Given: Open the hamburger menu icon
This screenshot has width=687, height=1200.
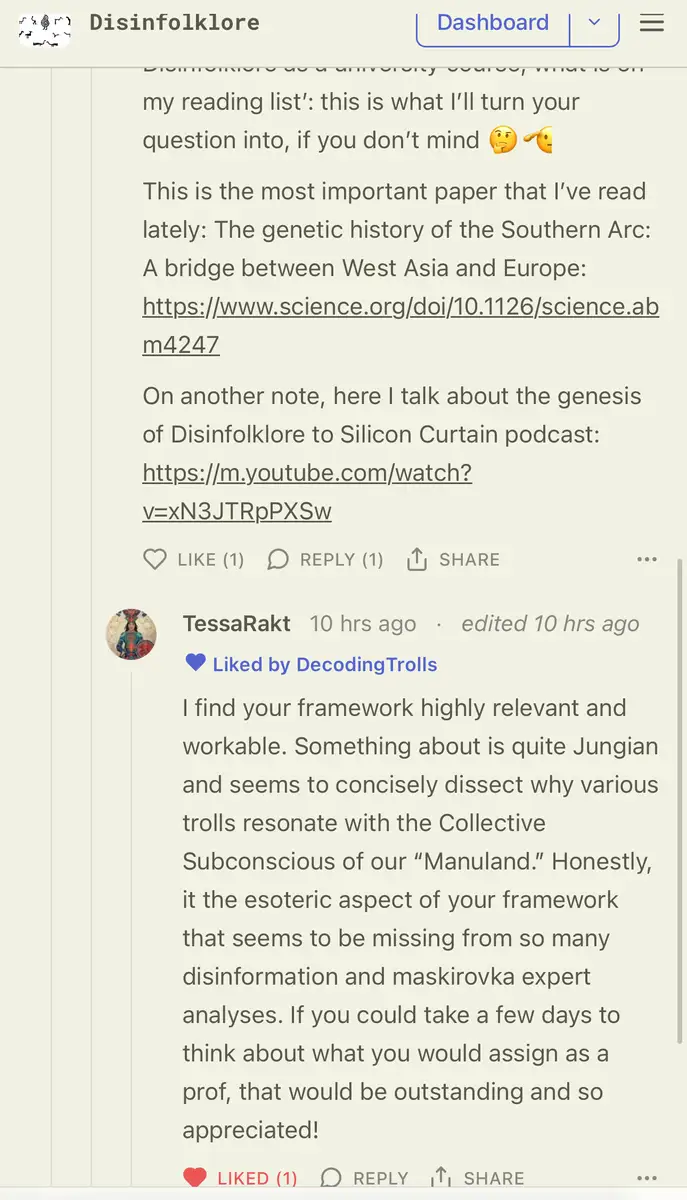Looking at the screenshot, I should (x=652, y=23).
